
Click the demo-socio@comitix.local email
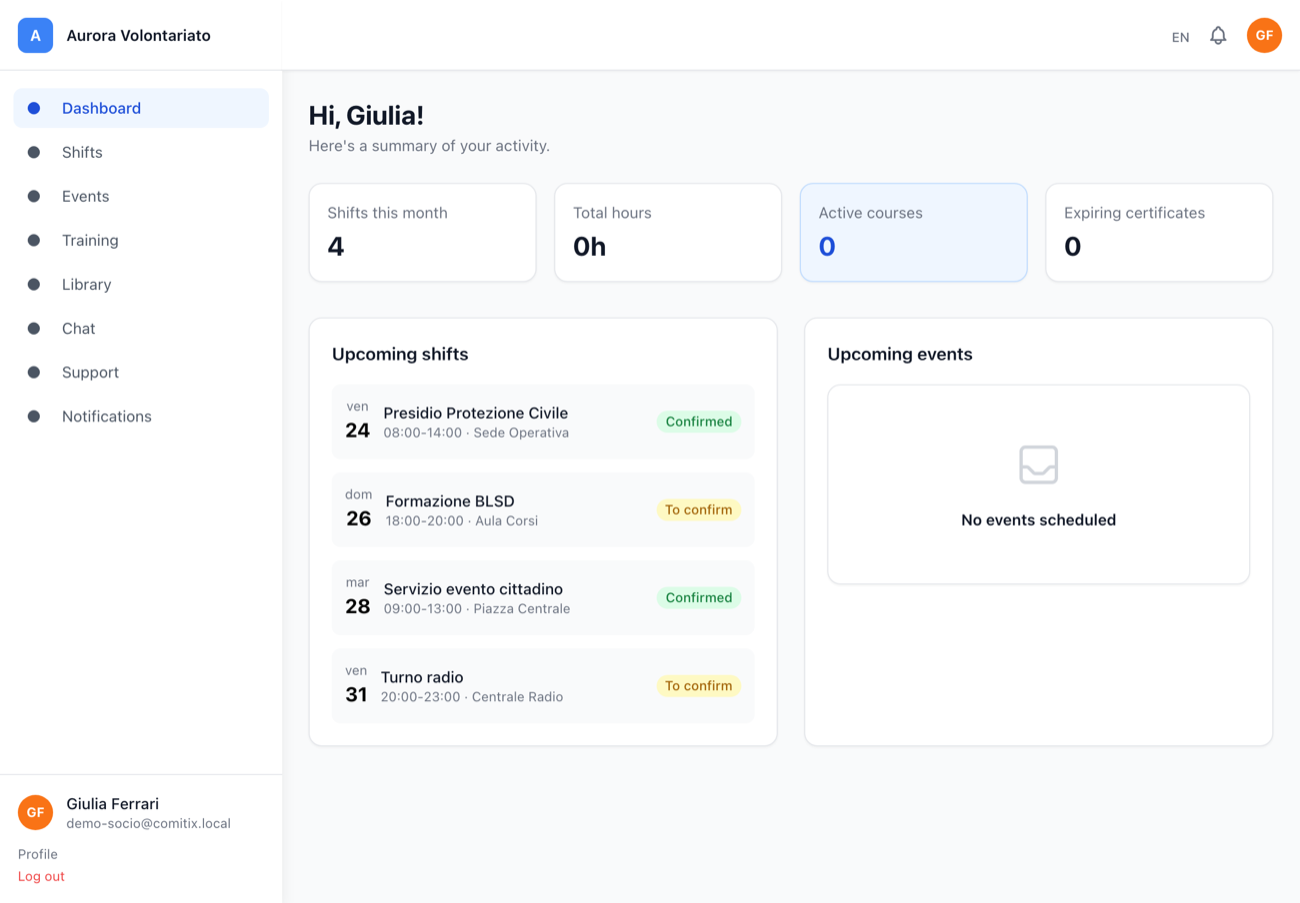click(x=148, y=824)
